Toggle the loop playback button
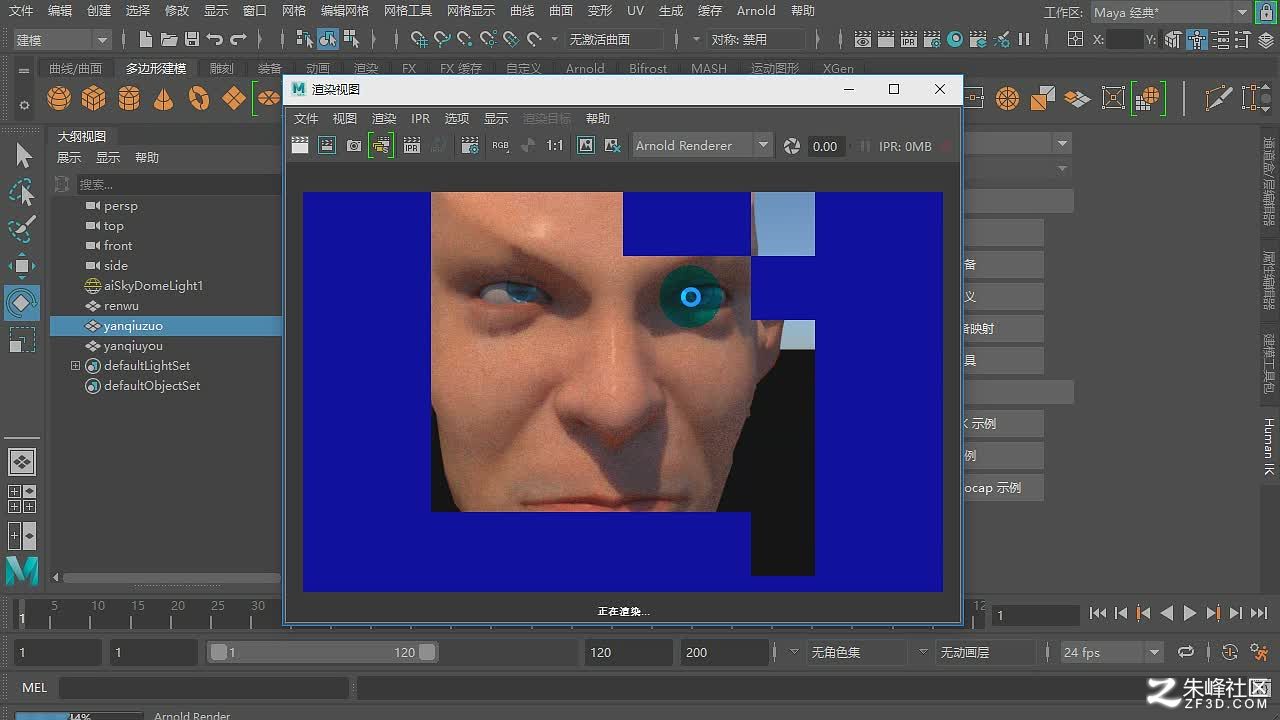The height and width of the screenshot is (720, 1280). tap(1186, 652)
